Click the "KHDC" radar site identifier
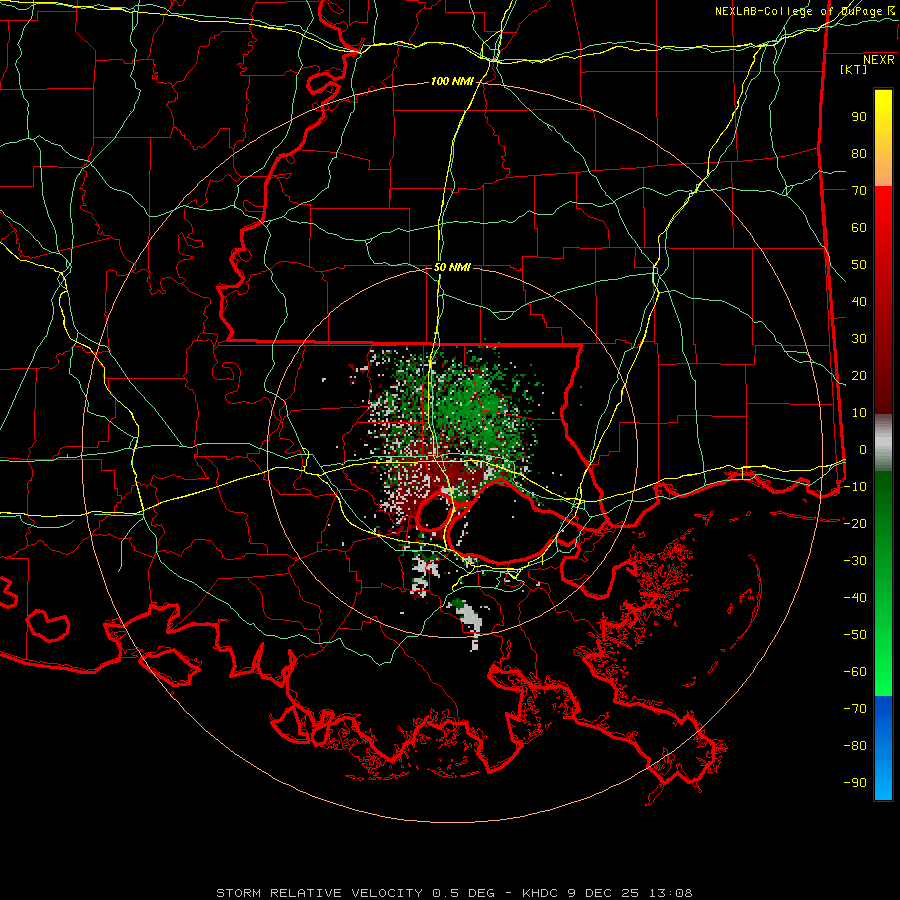 pos(540,893)
